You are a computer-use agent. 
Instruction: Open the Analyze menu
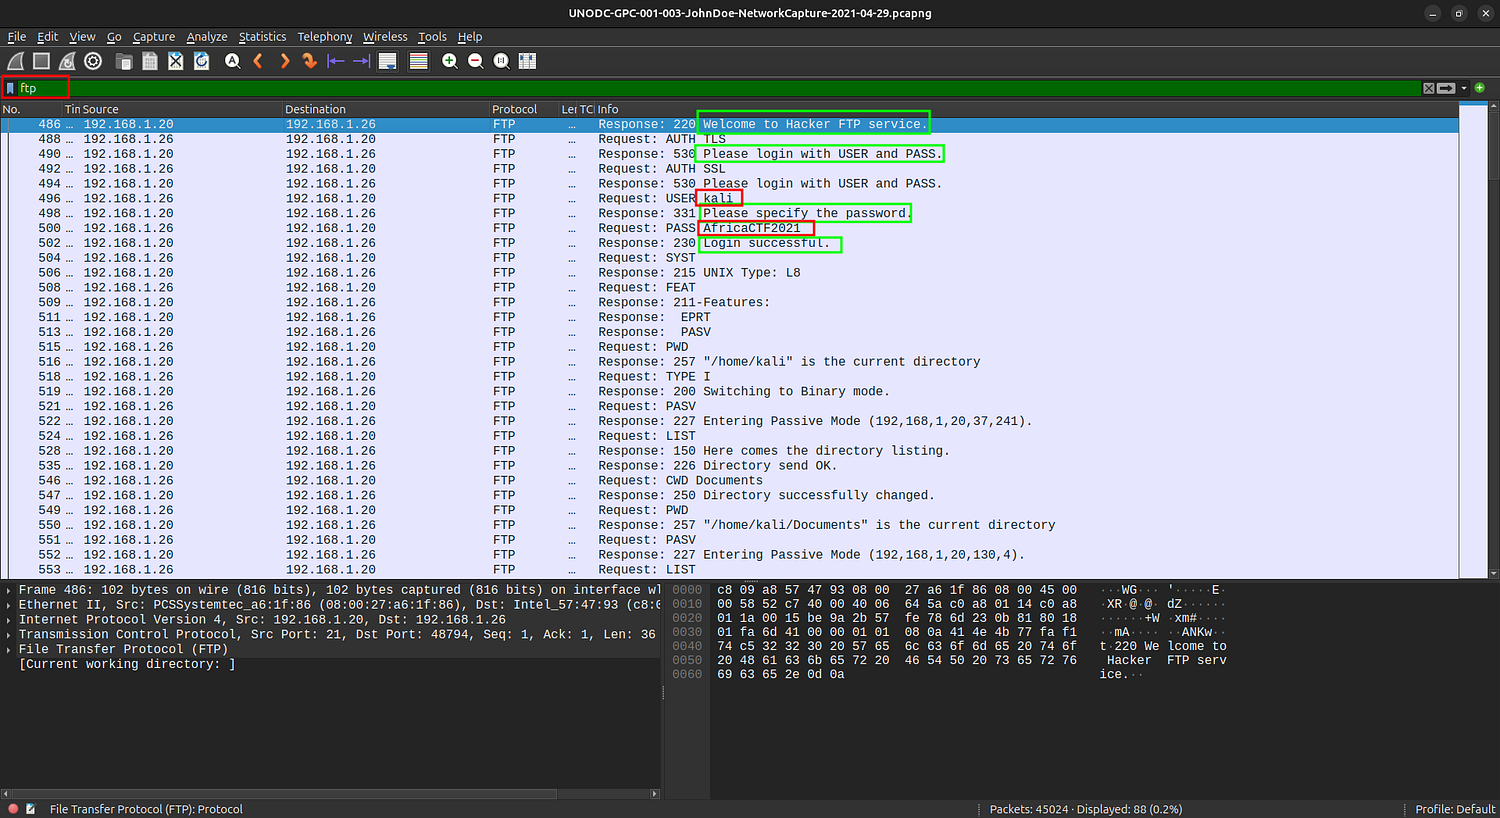pyautogui.click(x=207, y=37)
